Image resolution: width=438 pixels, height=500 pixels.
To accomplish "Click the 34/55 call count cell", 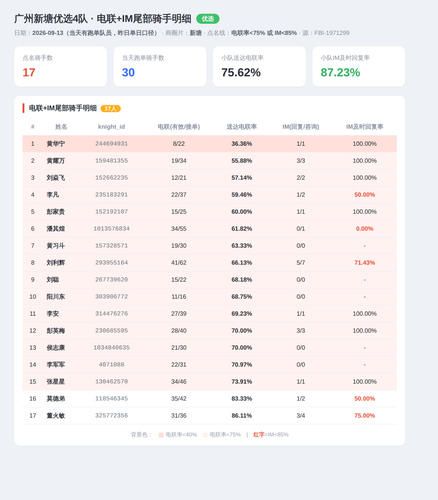I will point(179,229).
